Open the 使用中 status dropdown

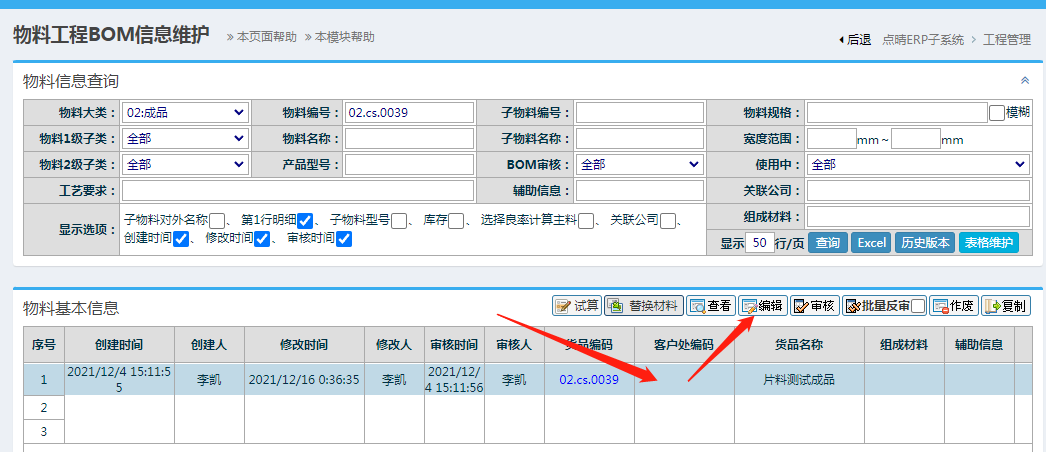918,164
